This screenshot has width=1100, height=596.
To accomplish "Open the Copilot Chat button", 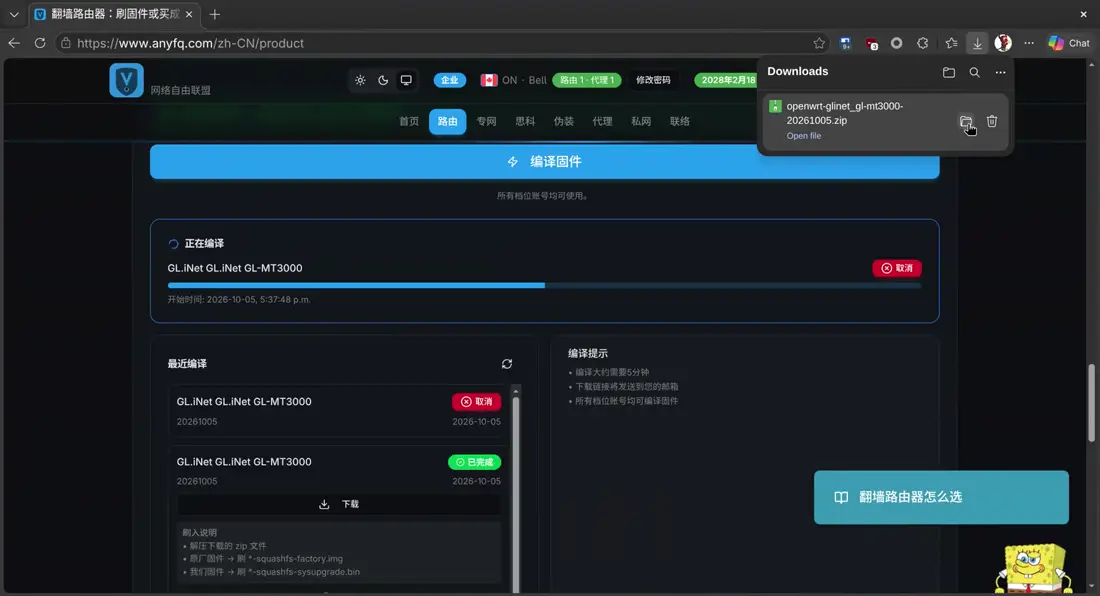I will 1069,43.
